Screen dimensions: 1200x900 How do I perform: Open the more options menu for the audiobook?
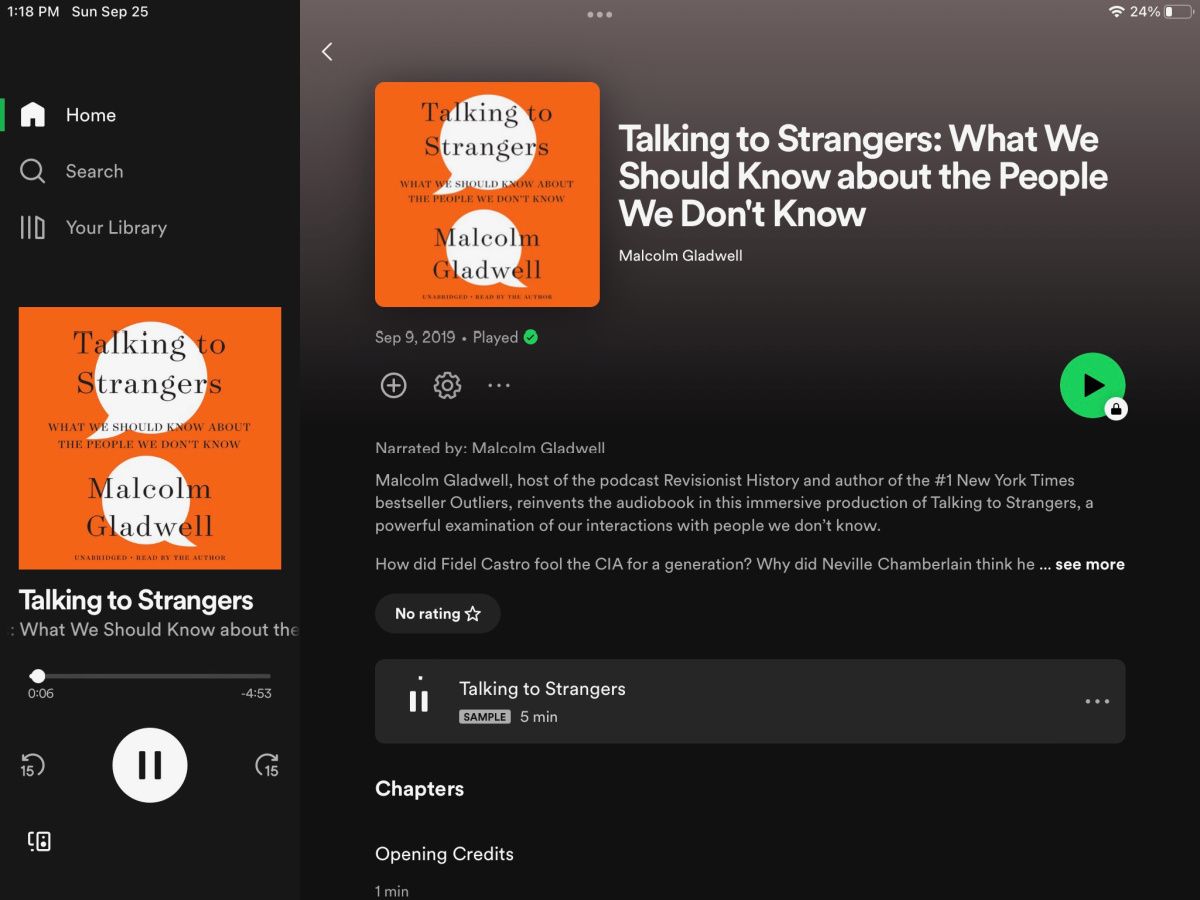[498, 385]
